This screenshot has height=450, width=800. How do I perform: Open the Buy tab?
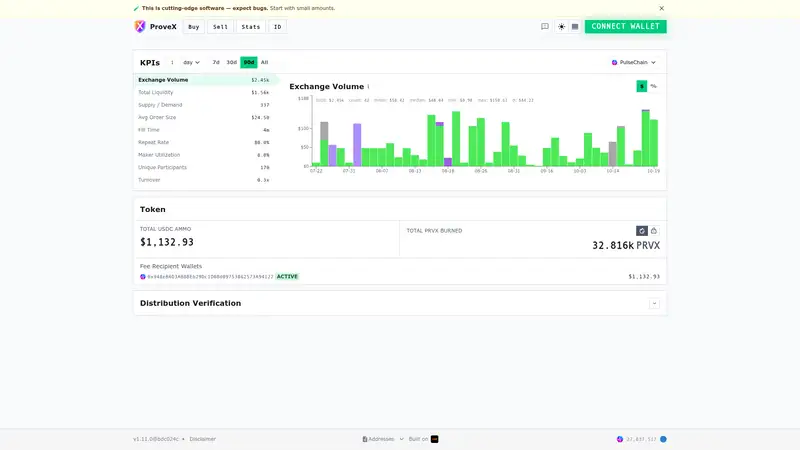coord(193,27)
